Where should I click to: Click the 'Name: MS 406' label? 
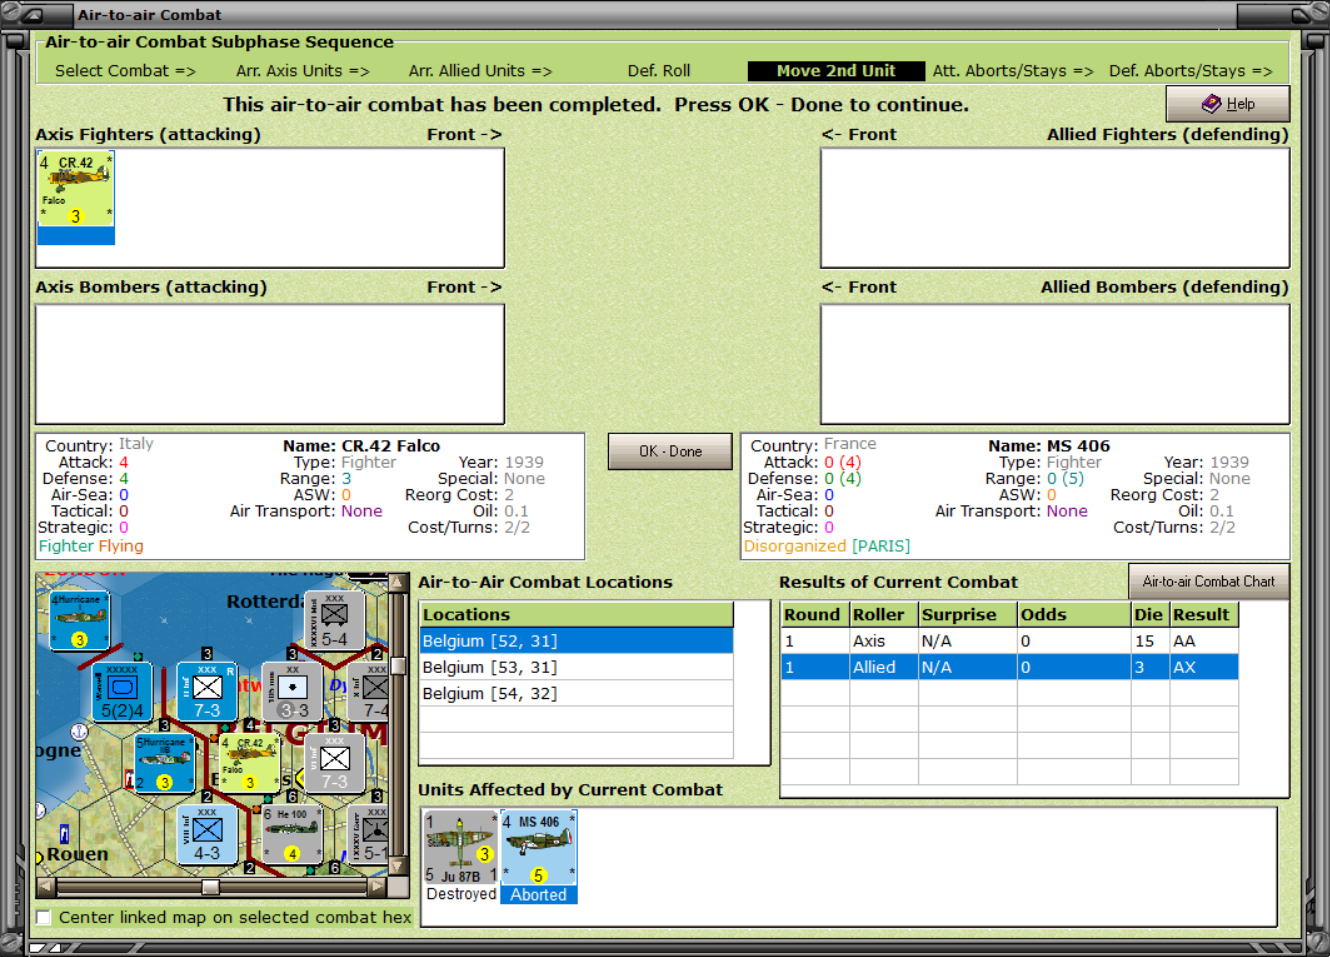coord(1049,446)
